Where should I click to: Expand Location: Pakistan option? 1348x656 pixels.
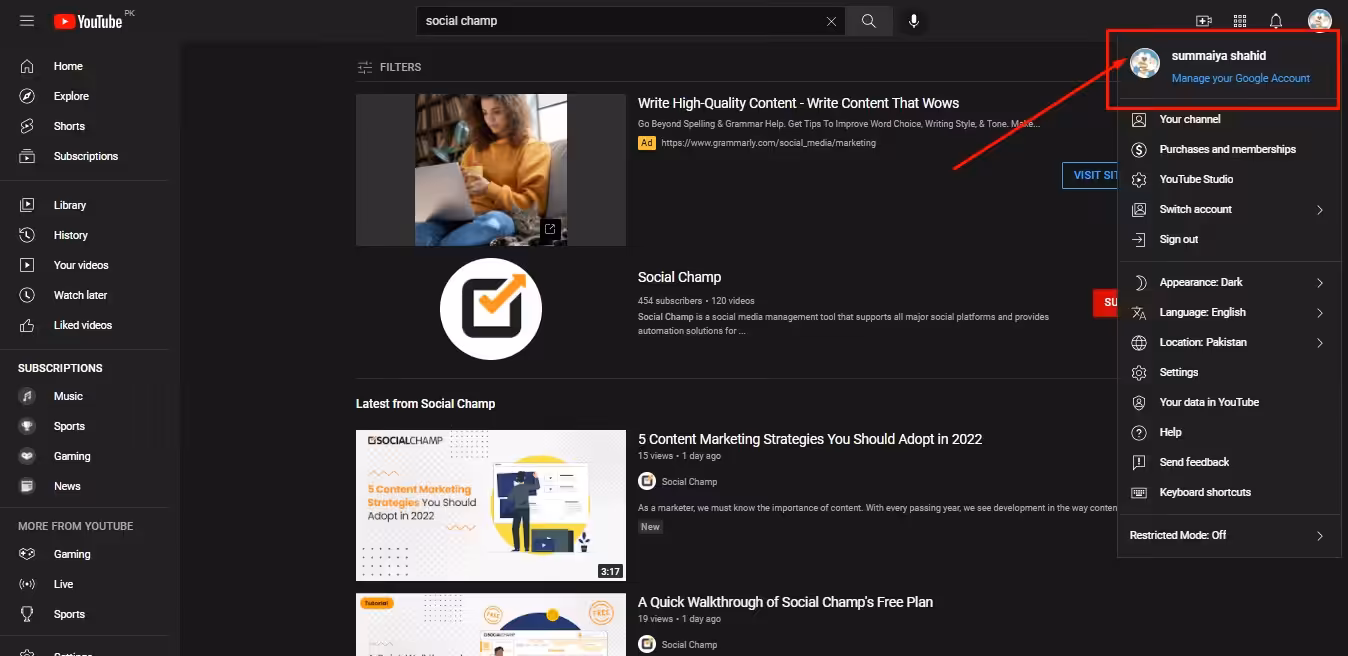tap(1229, 342)
